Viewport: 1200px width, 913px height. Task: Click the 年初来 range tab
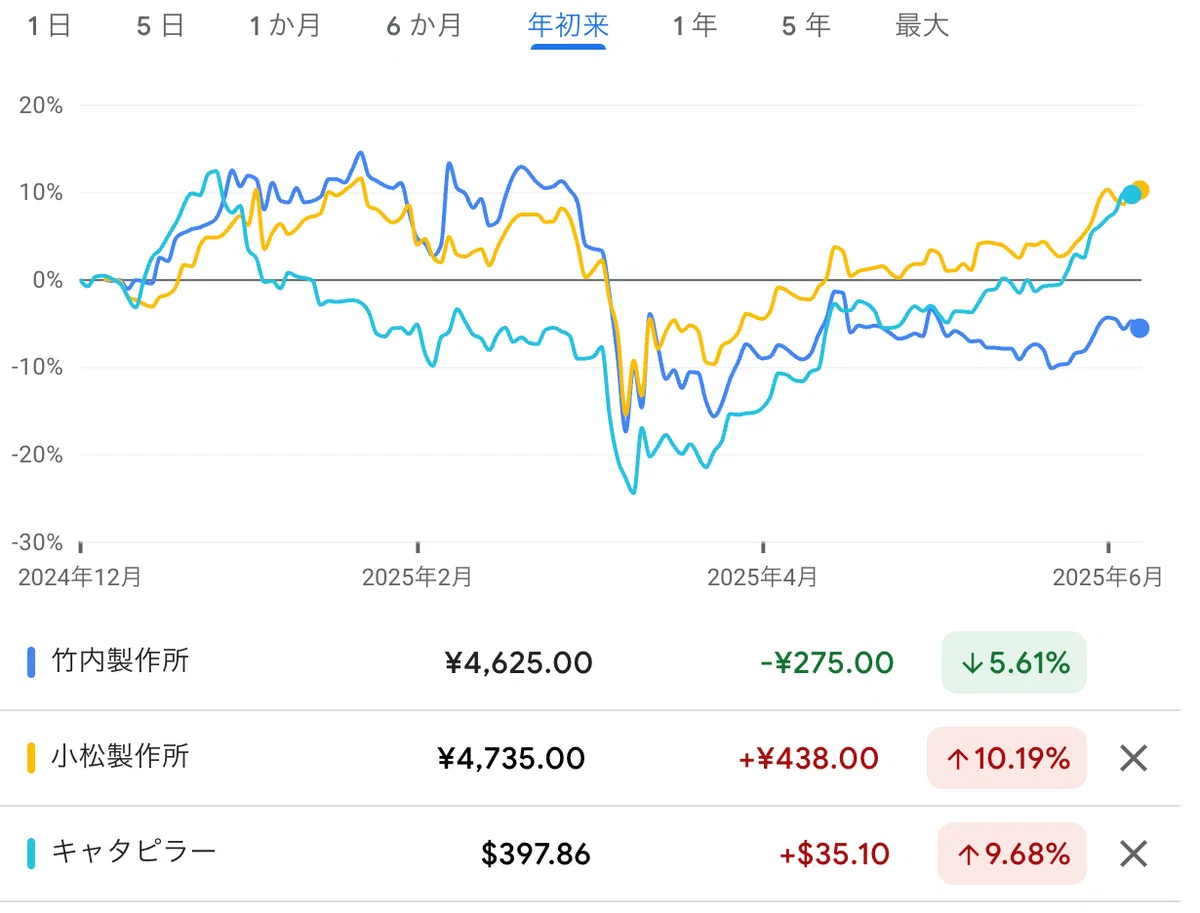[568, 26]
